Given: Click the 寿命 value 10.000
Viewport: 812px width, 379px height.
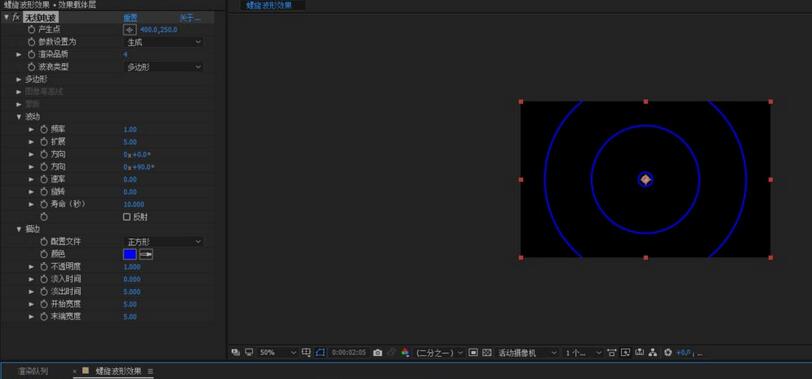Looking at the screenshot, I should 134,205.
